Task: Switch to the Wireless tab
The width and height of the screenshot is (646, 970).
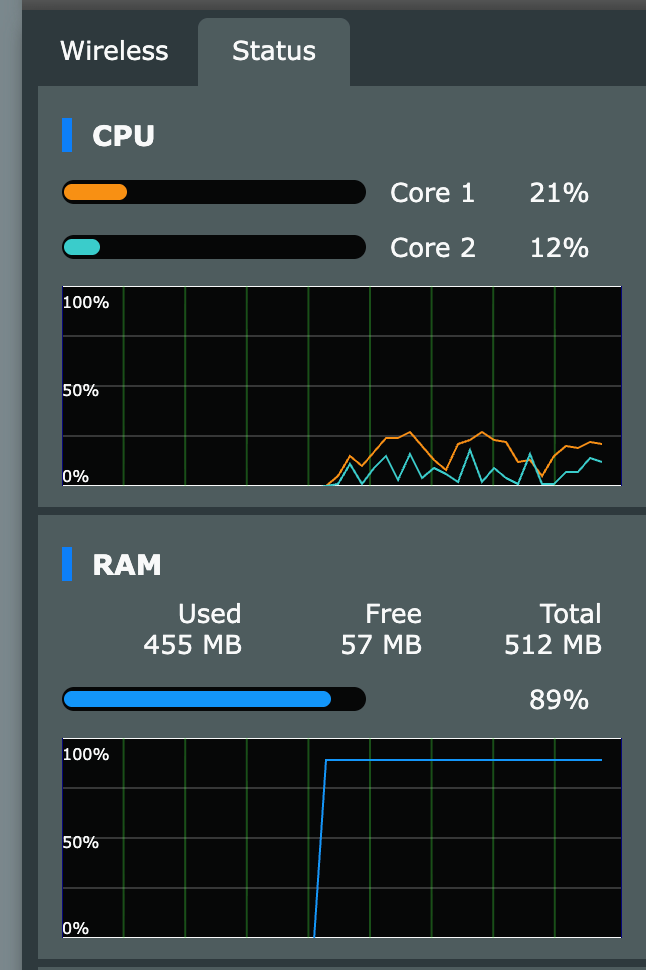Action: click(x=114, y=51)
